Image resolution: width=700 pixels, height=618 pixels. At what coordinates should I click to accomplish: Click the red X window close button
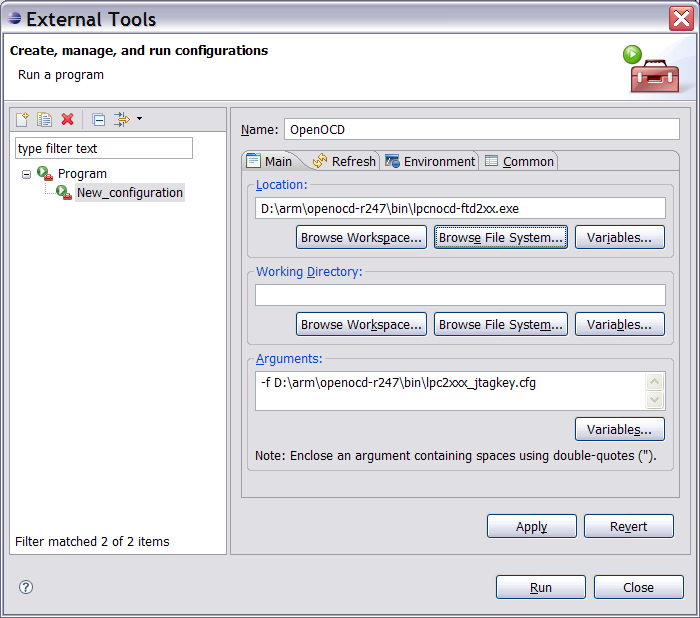(x=681, y=19)
